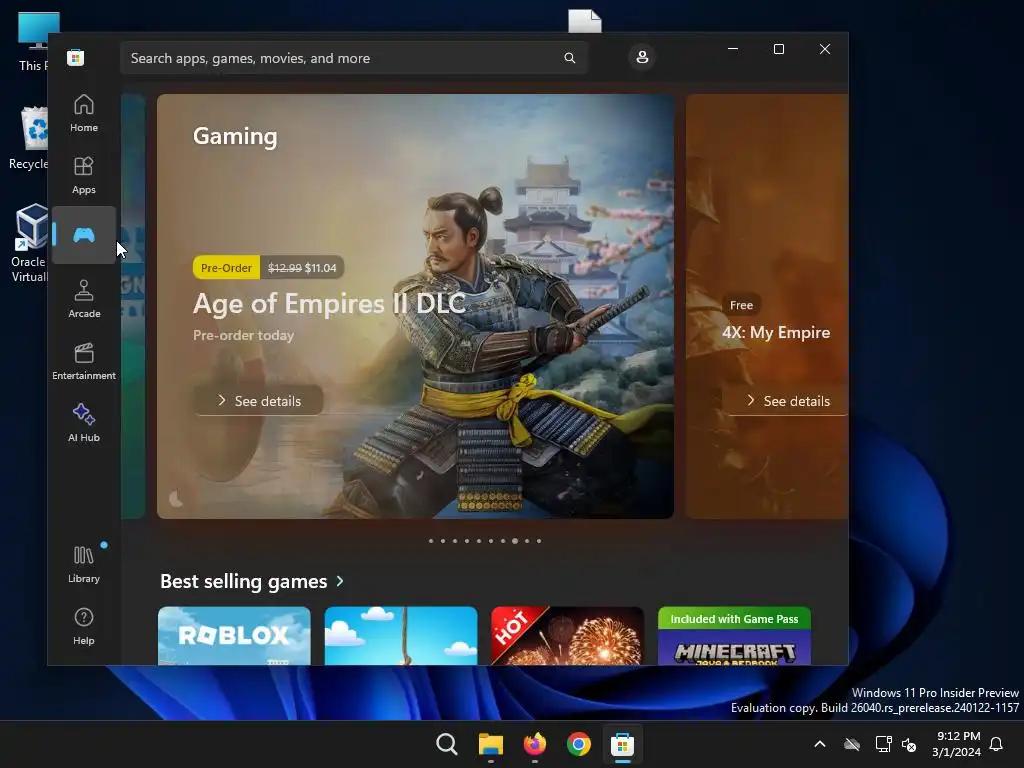
Task: Open the Entertainment section
Action: tap(84, 362)
